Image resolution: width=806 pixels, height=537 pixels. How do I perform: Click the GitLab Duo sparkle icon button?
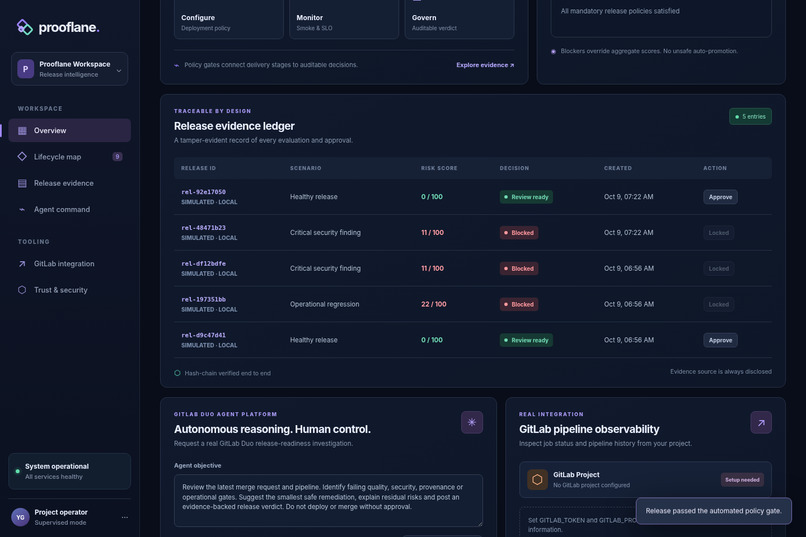coord(471,422)
